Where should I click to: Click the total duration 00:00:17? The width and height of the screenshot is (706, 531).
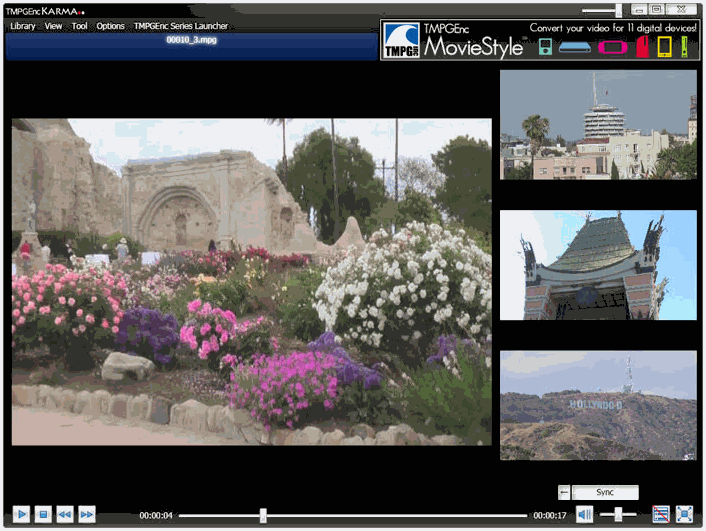[550, 515]
